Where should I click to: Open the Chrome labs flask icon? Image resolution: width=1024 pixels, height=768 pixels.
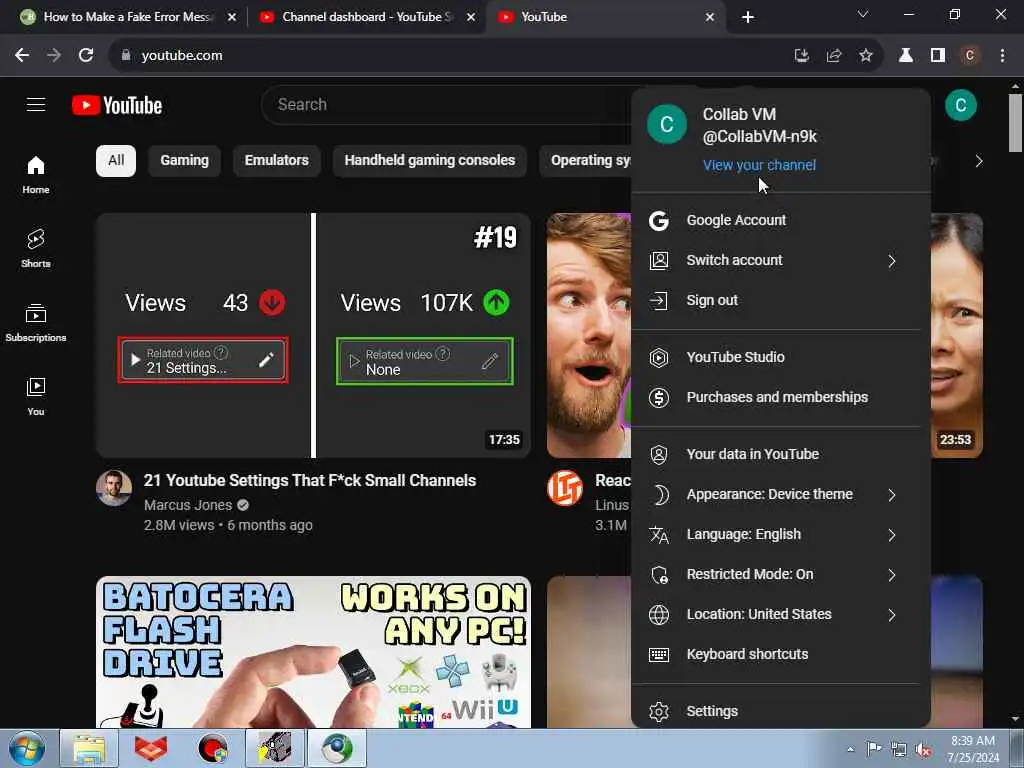[x=906, y=56]
